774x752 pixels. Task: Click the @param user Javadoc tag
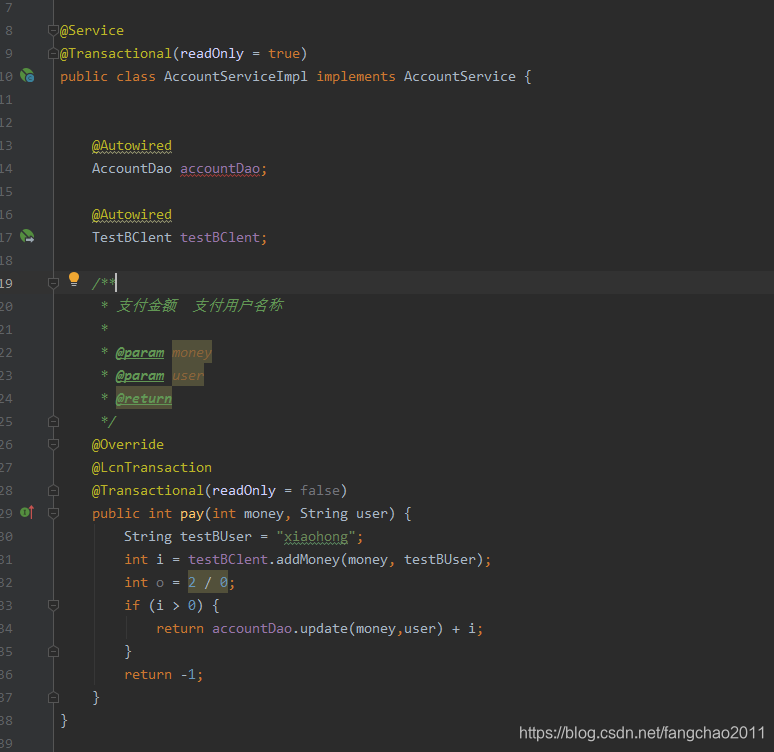[x=140, y=376]
